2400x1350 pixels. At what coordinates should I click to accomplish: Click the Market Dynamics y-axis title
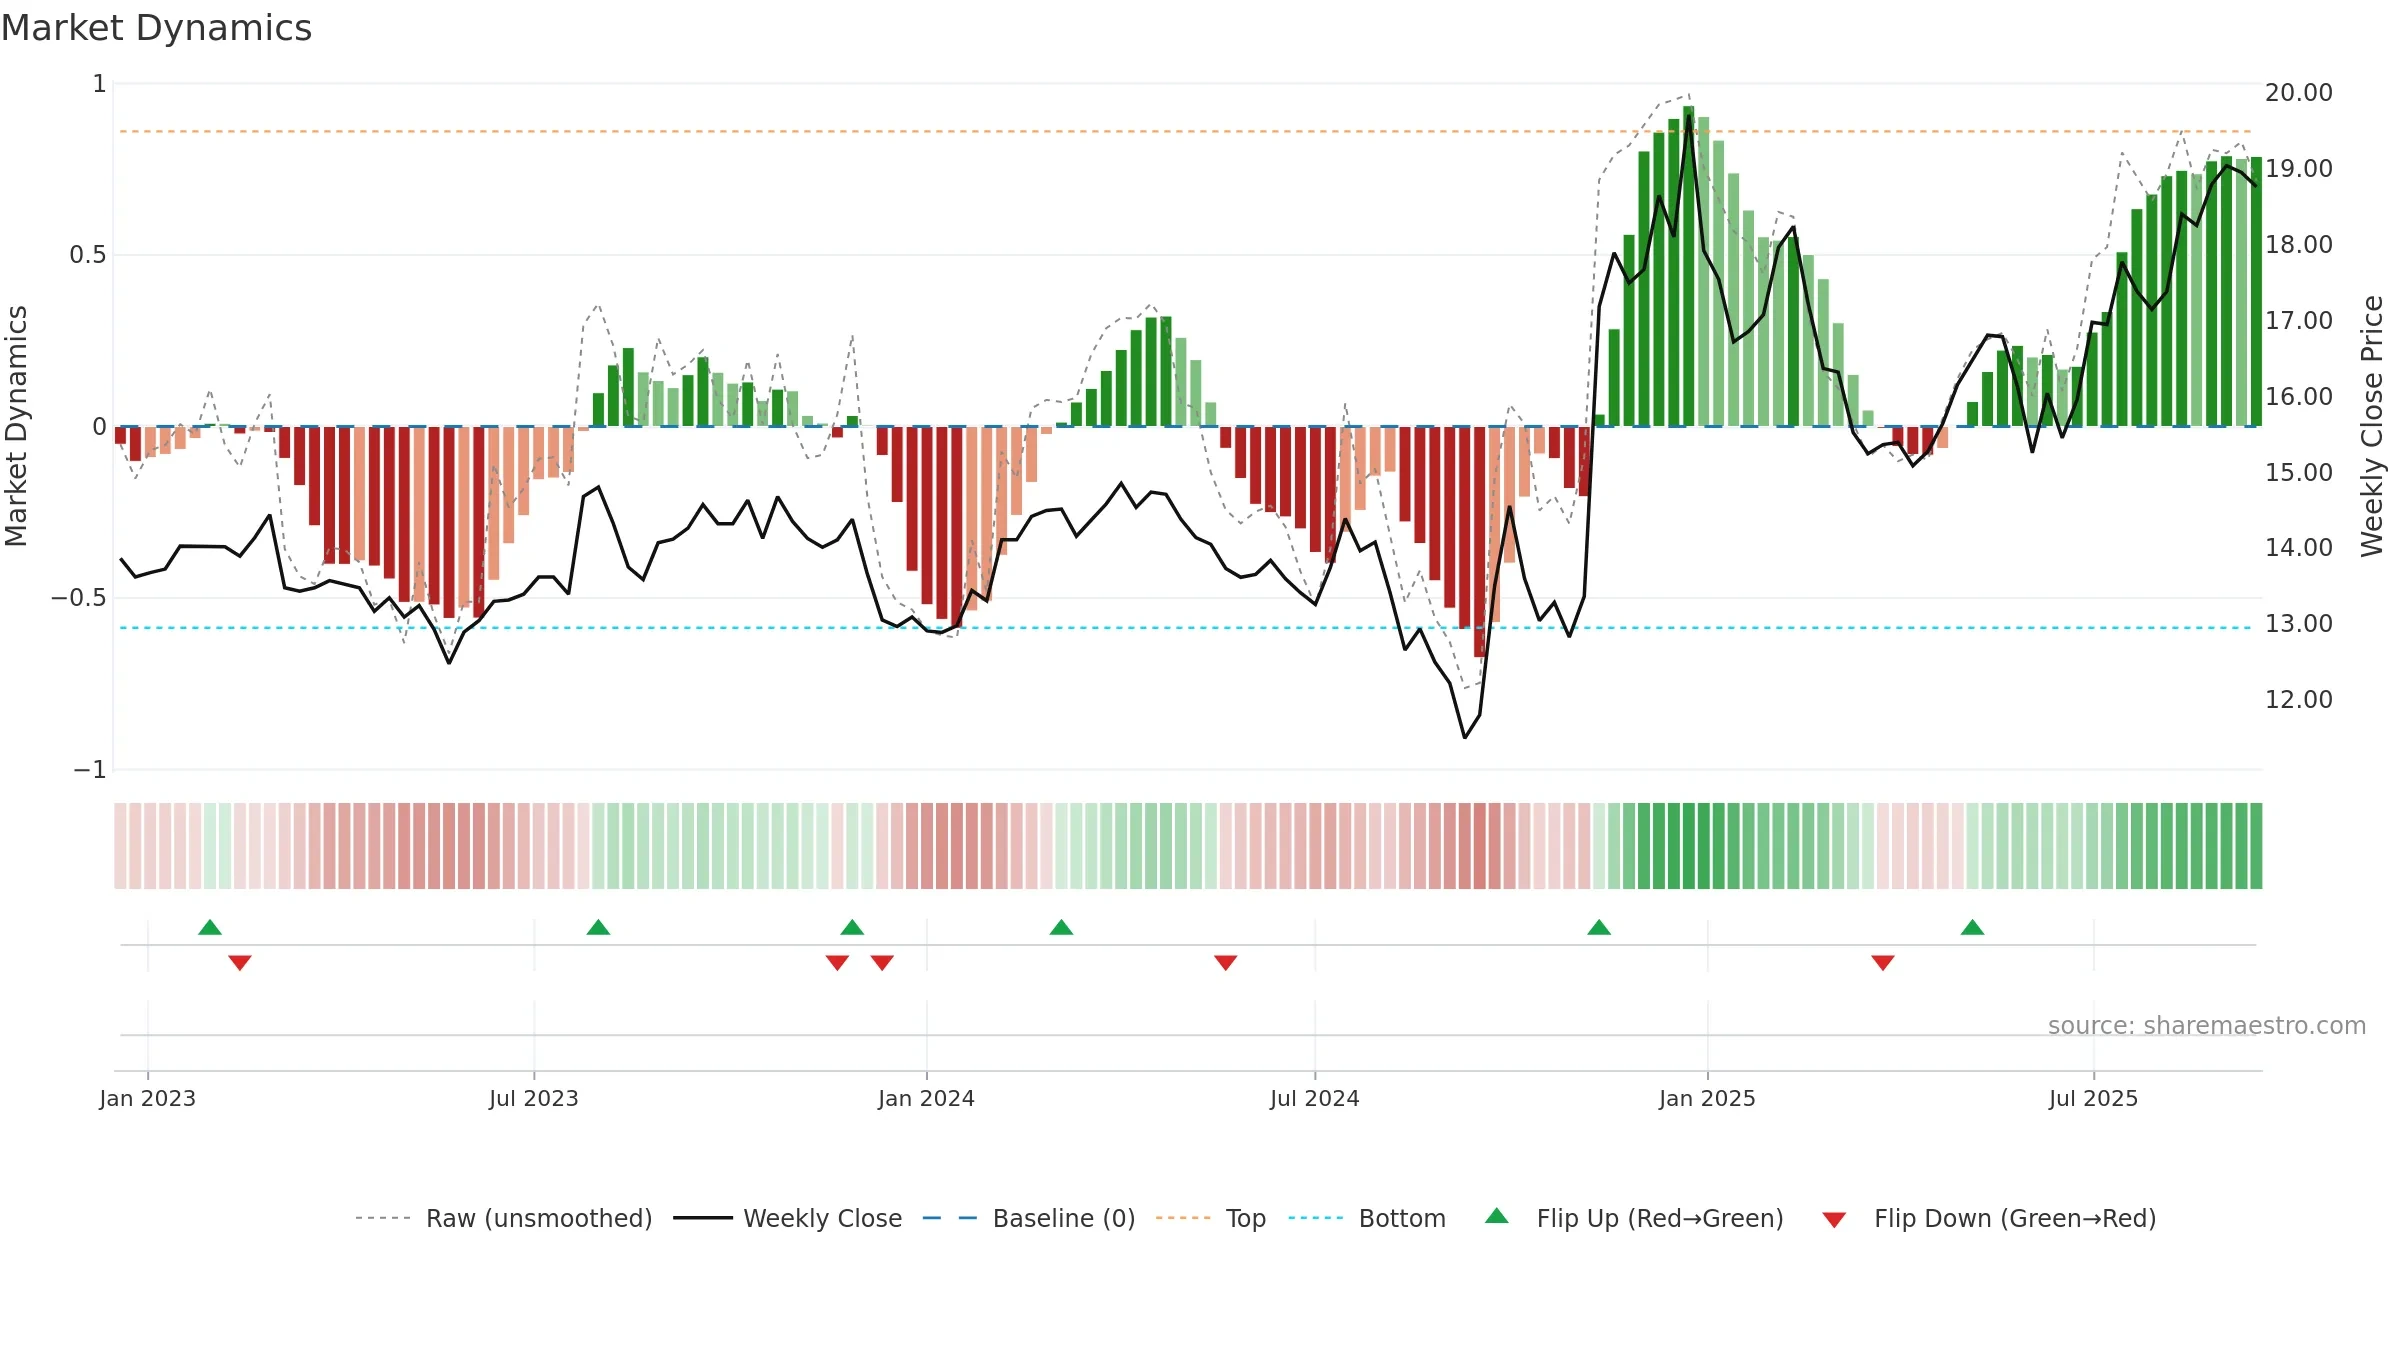(x=16, y=426)
